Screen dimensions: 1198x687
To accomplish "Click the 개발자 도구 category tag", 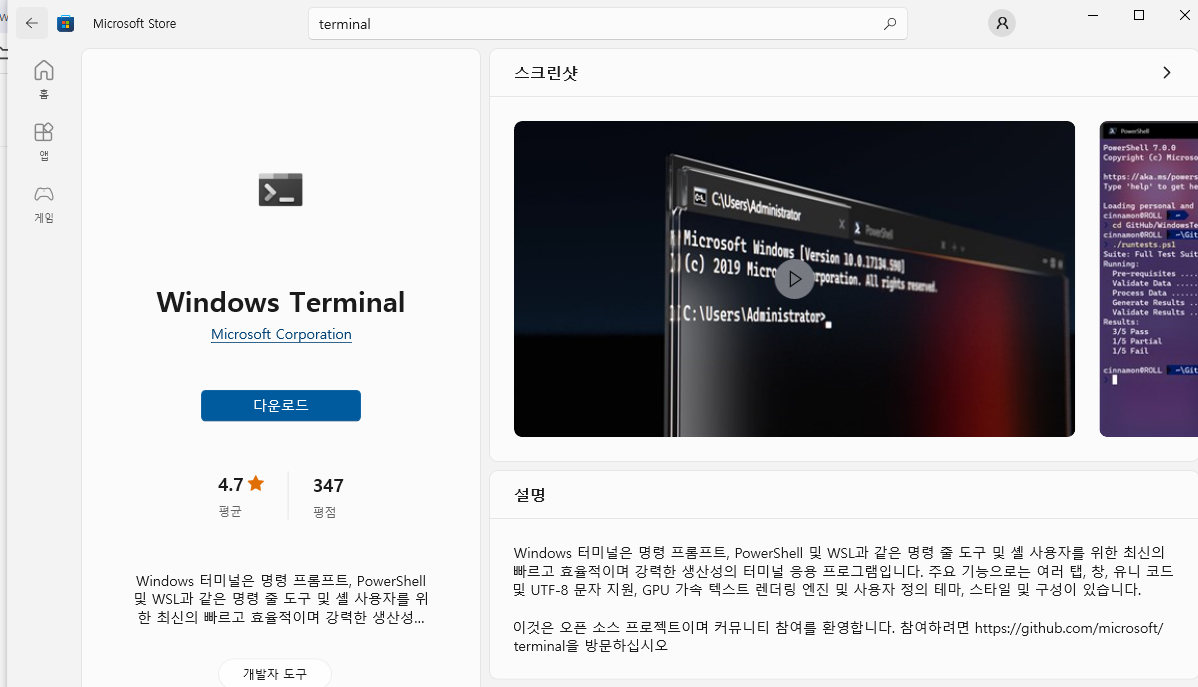I will click(275, 673).
